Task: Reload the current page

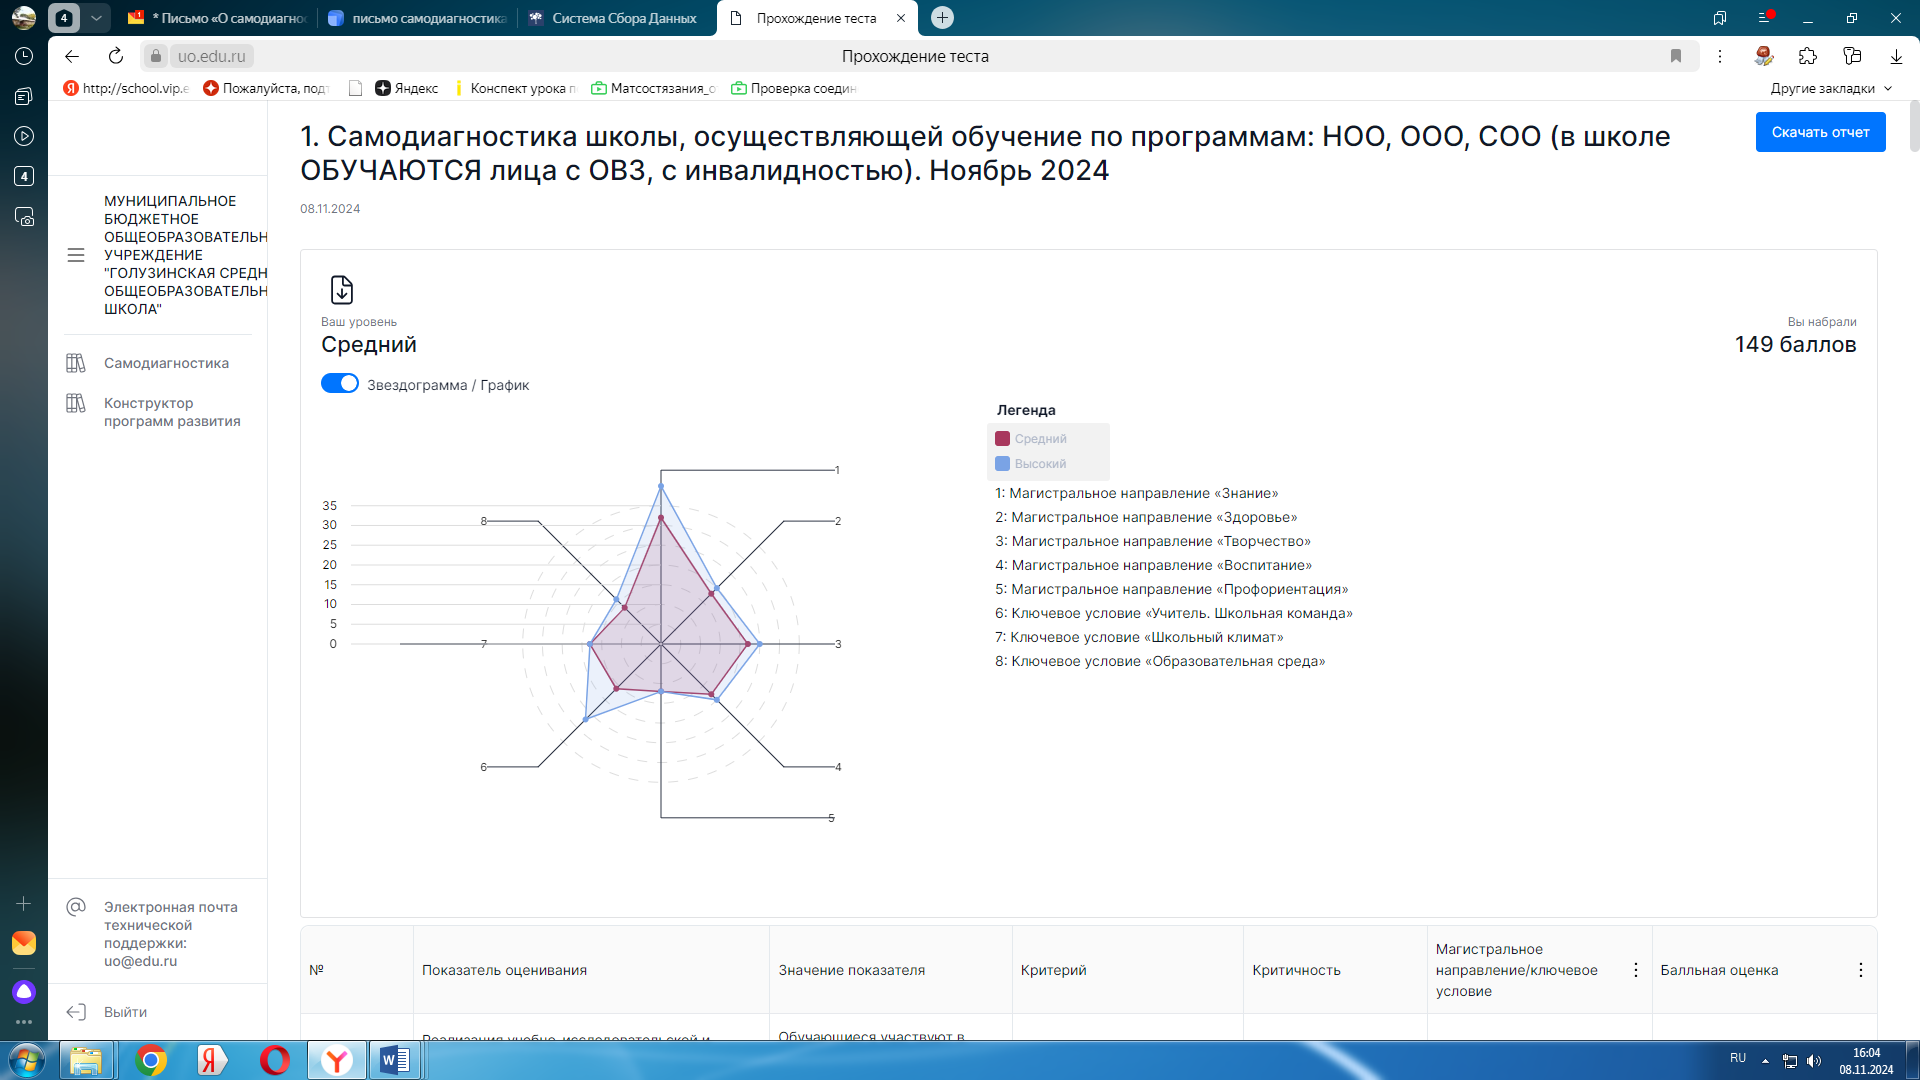Action: tap(116, 56)
